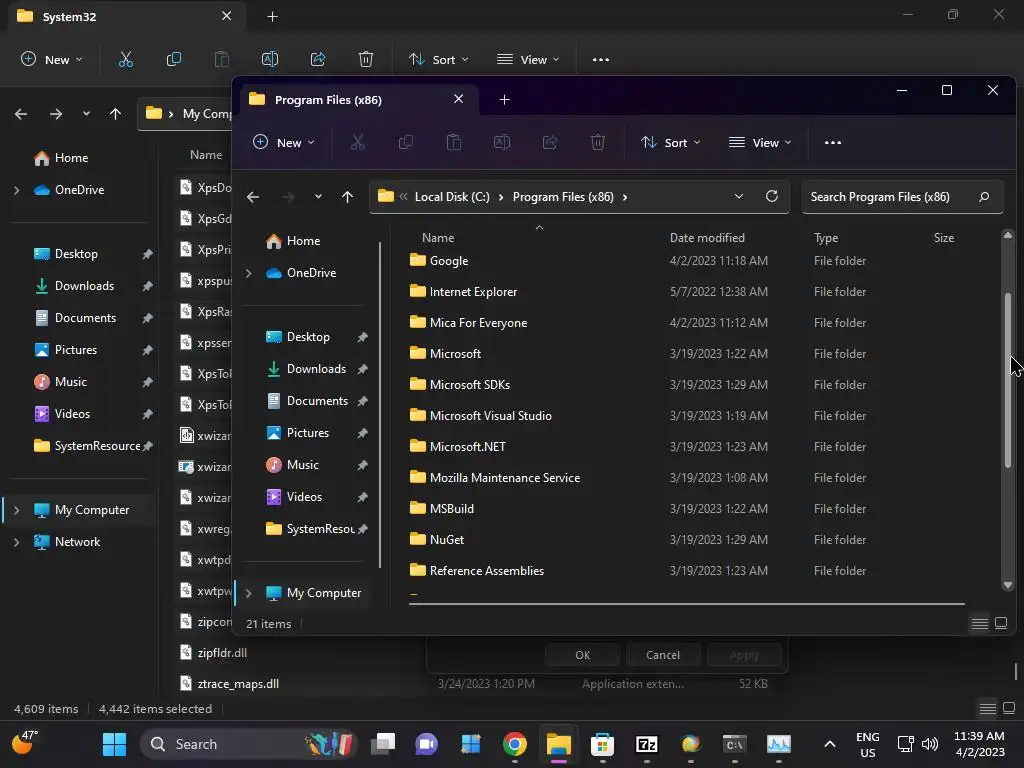The height and width of the screenshot is (768, 1024).
Task: Expand My Computer in Program Files sidebar
Action: click(x=249, y=593)
